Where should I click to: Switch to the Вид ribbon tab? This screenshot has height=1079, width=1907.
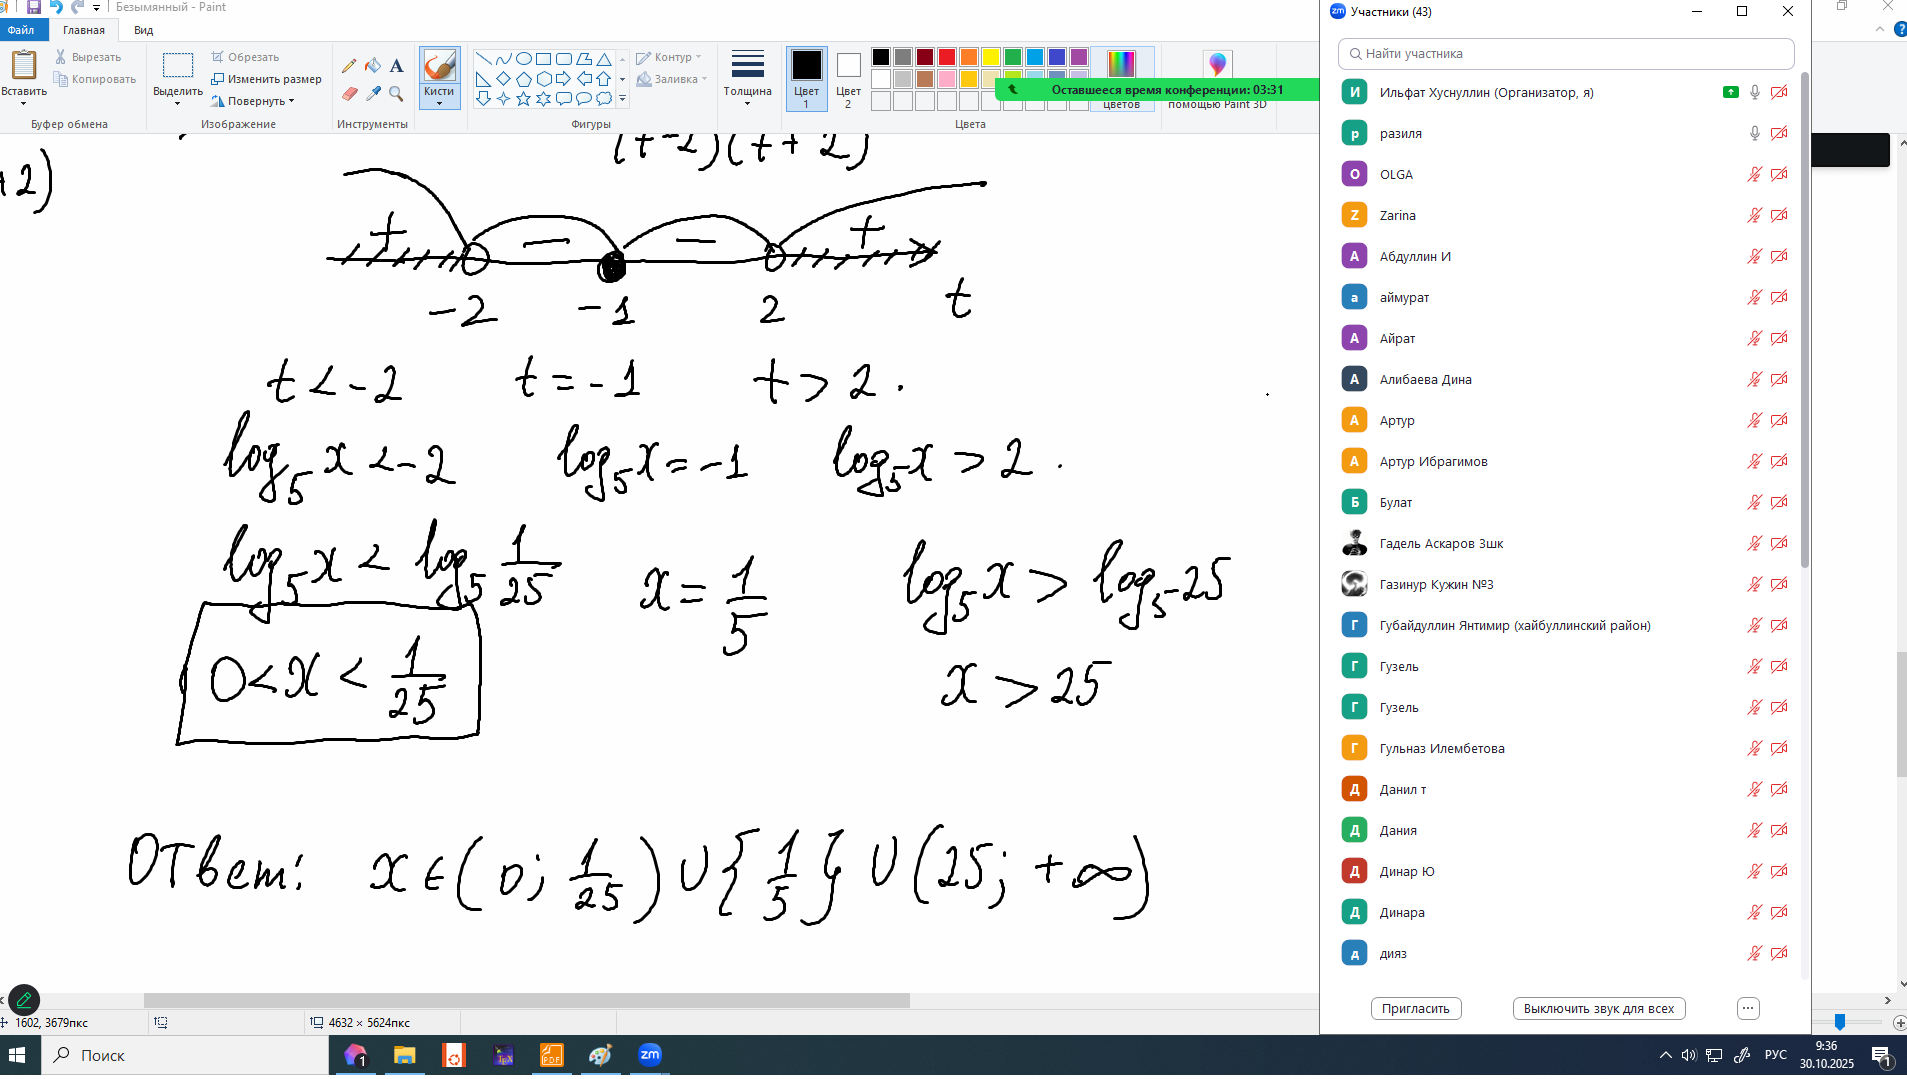(144, 30)
